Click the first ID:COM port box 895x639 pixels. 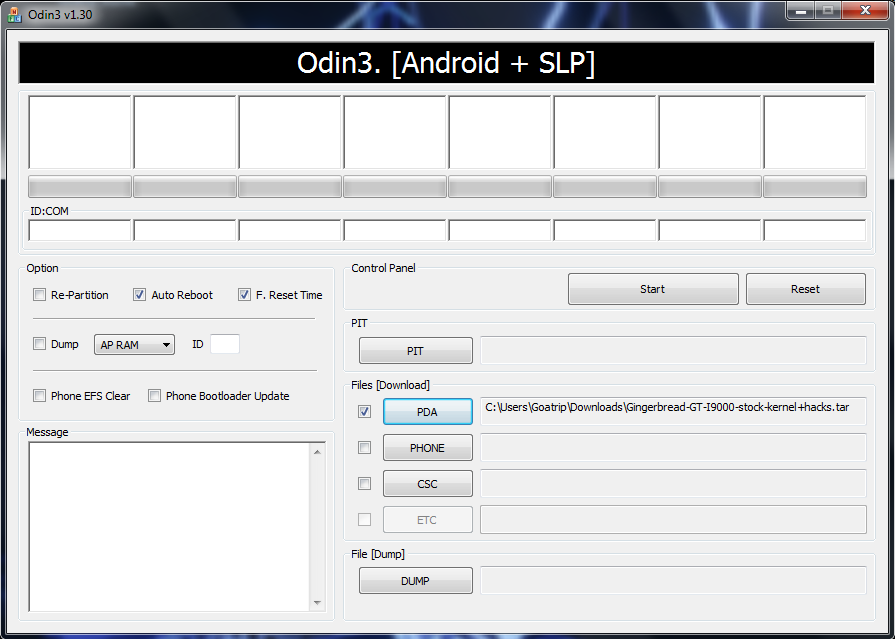point(80,230)
